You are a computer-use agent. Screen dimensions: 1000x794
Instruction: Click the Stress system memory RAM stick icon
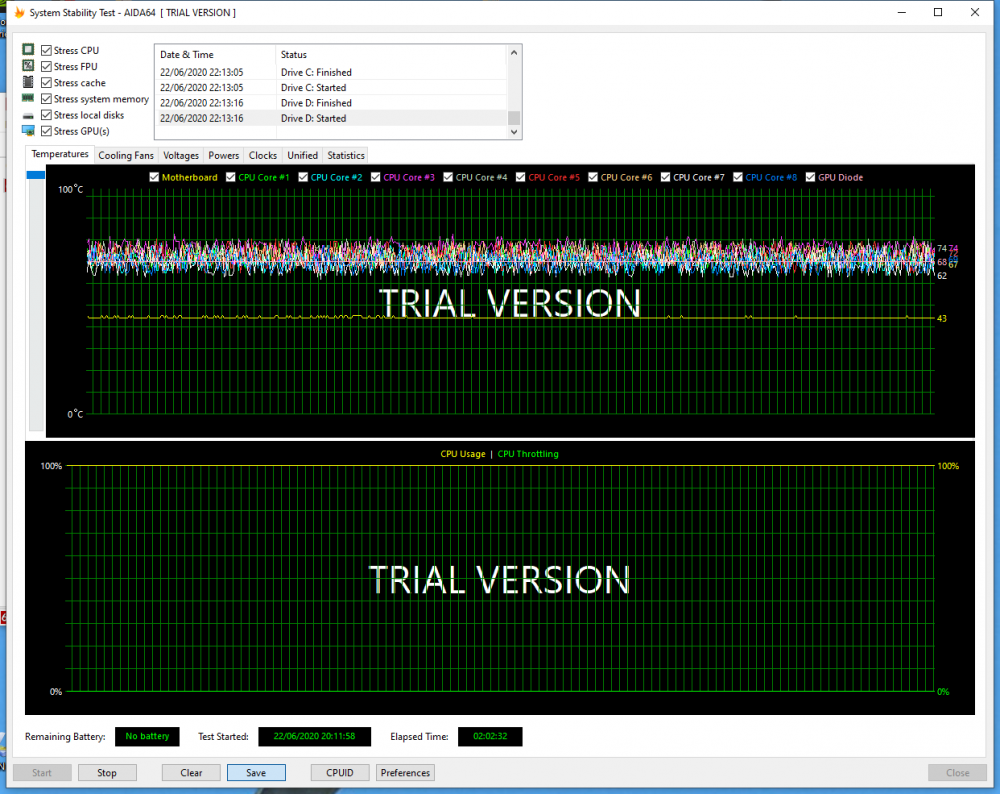pos(27,97)
